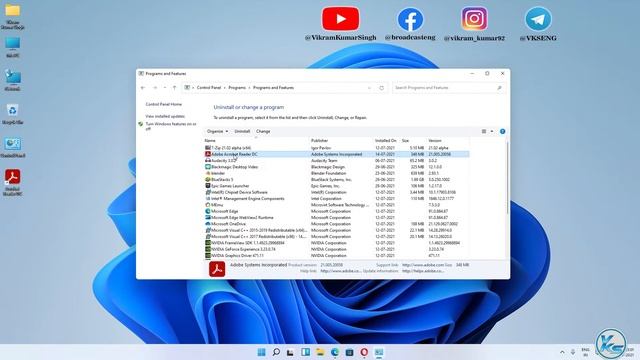
Task: Select Microsoft Edge WebView2 Runtime row text
Action: click(x=242, y=218)
